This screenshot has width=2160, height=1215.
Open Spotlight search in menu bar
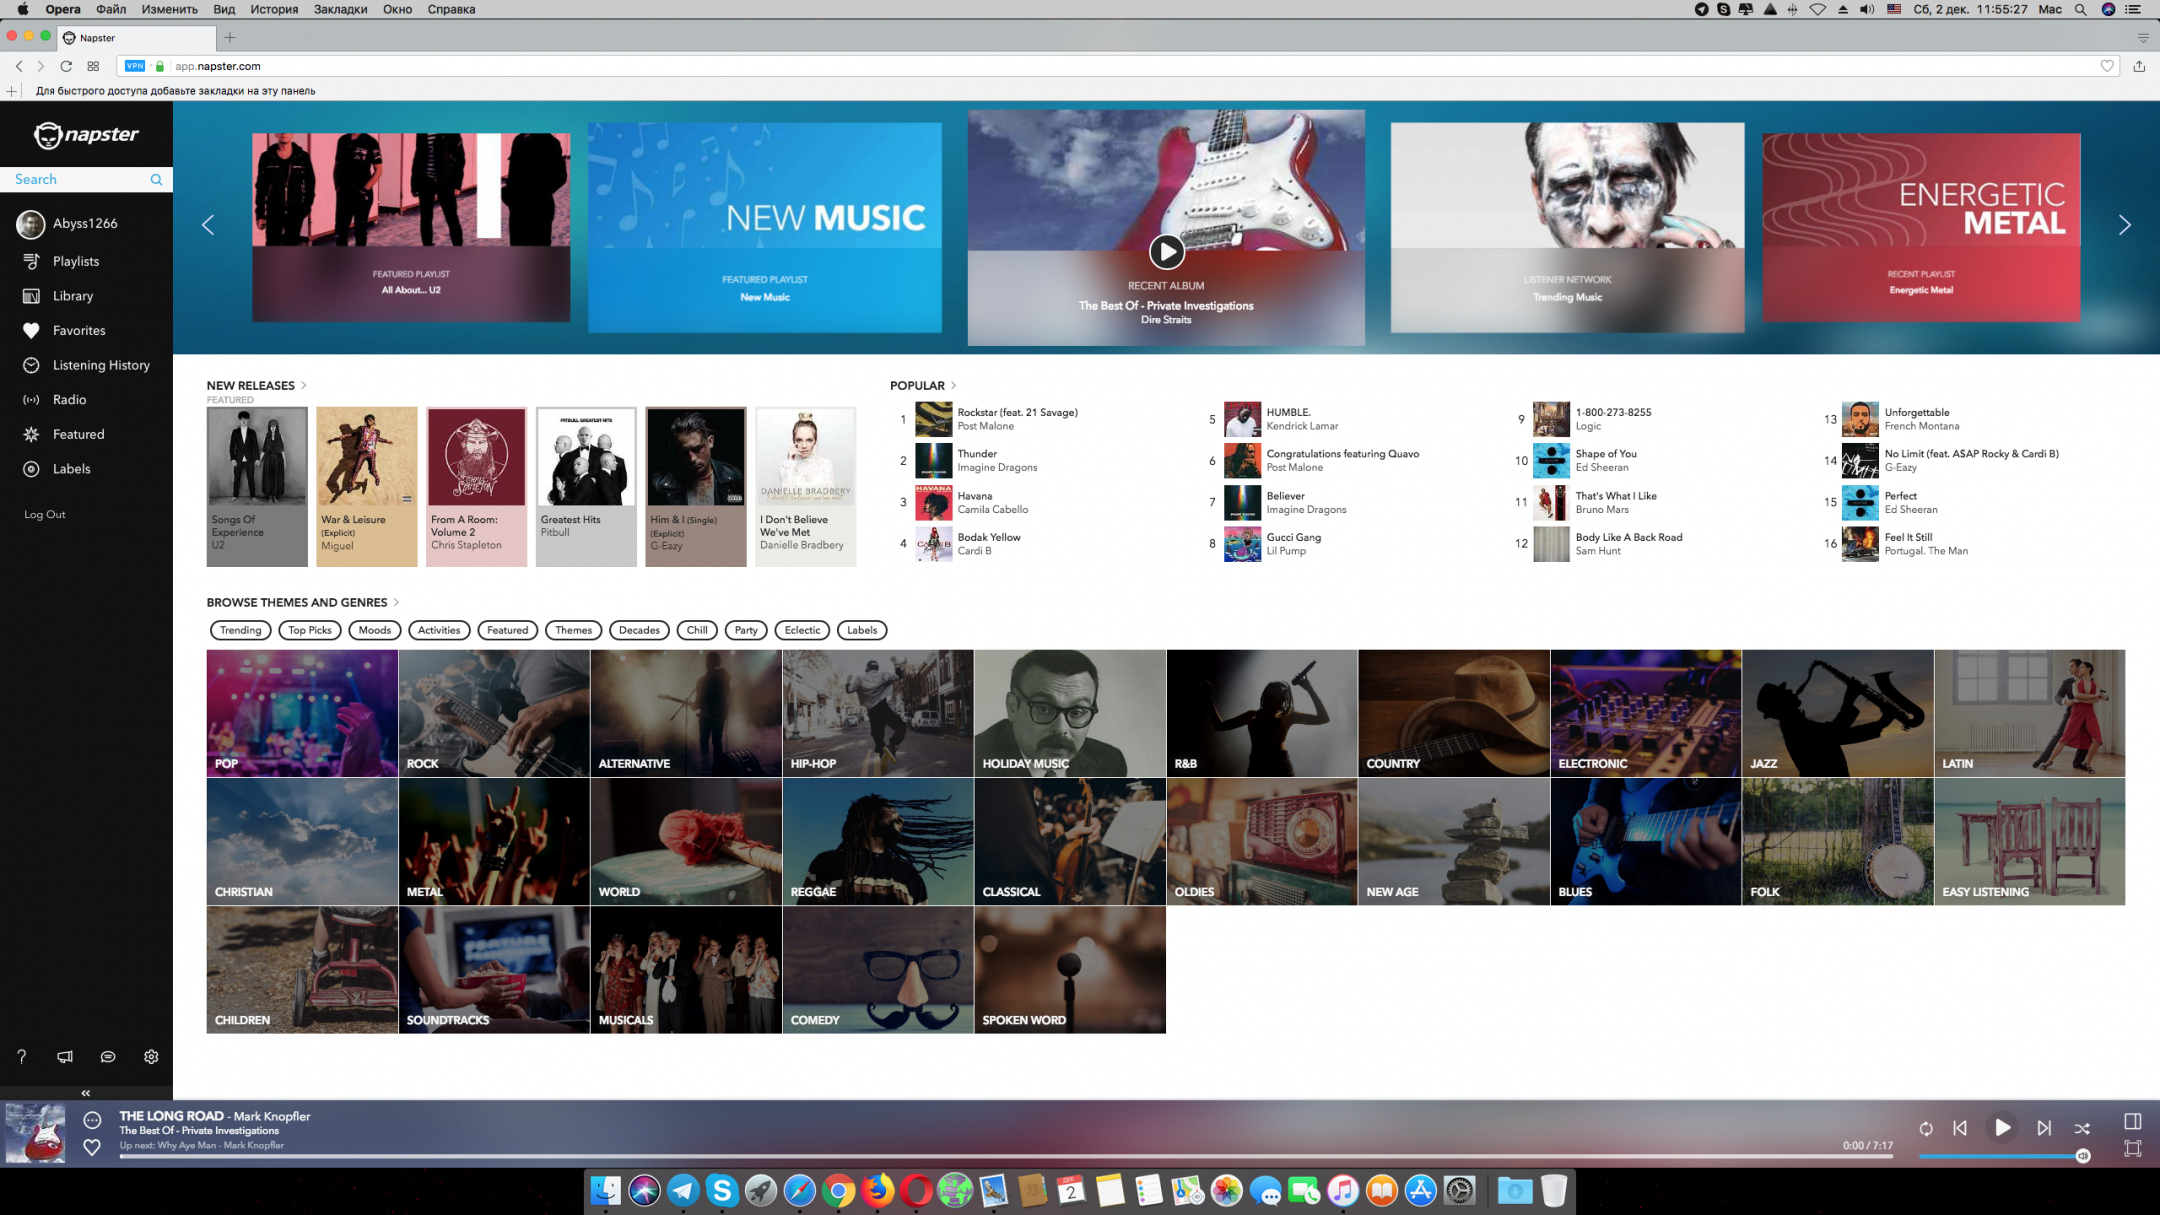pos(2081,9)
